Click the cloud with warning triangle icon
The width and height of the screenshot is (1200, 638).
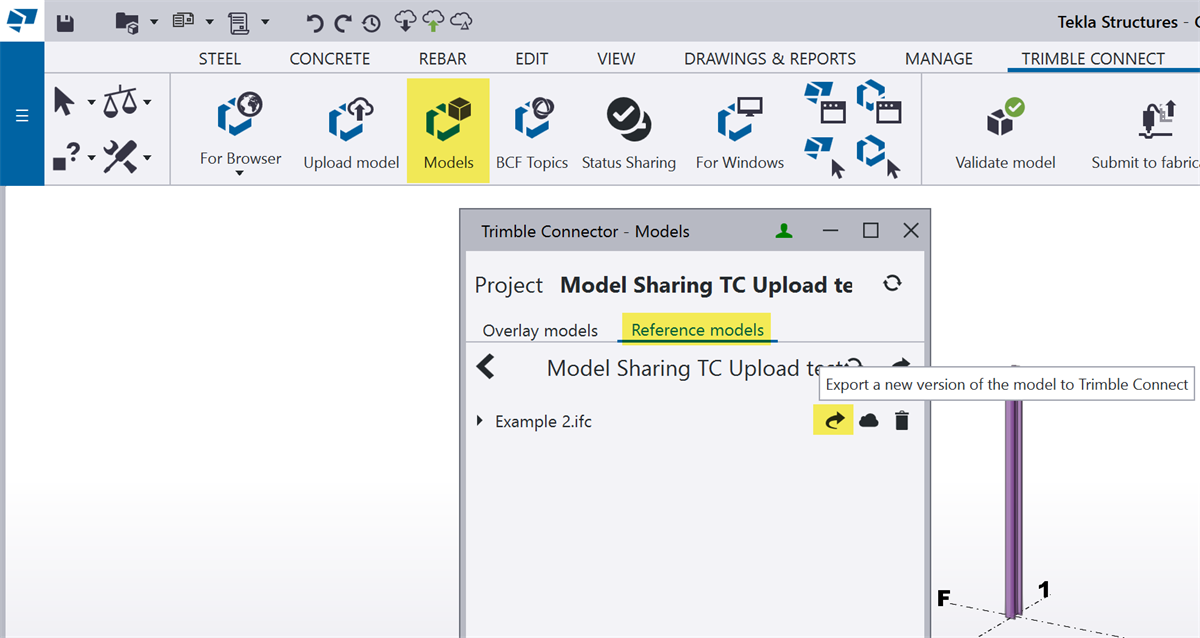pyautogui.click(x=461, y=21)
